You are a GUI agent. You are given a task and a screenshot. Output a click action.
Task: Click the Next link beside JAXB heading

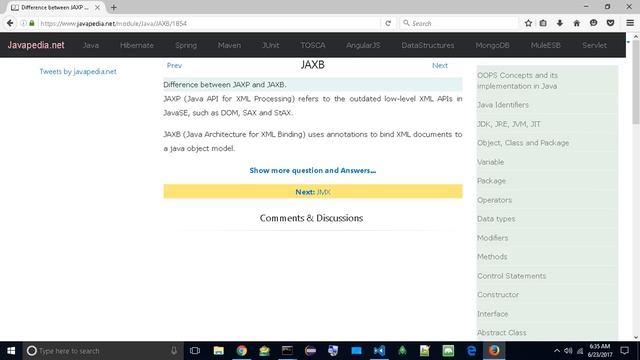[440, 65]
